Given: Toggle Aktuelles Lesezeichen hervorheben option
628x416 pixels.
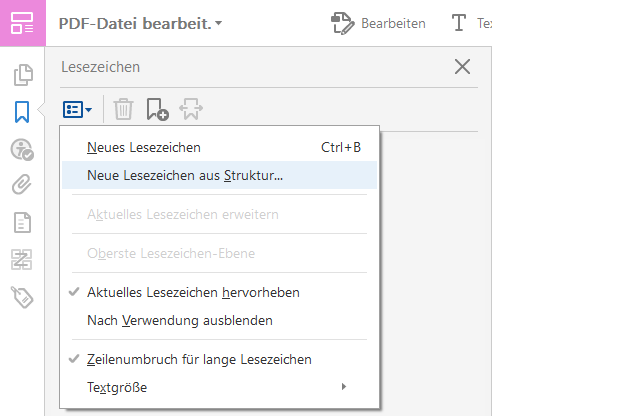Looking at the screenshot, I should [193, 293].
